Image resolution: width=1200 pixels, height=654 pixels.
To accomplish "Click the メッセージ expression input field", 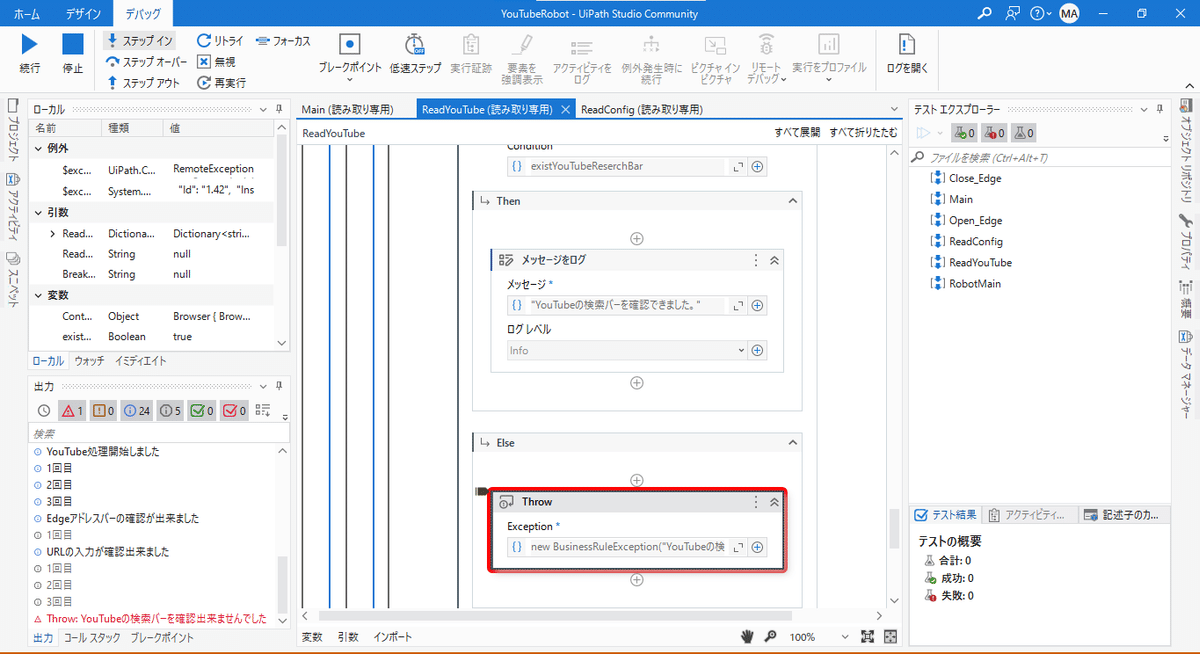I will click(x=627, y=305).
